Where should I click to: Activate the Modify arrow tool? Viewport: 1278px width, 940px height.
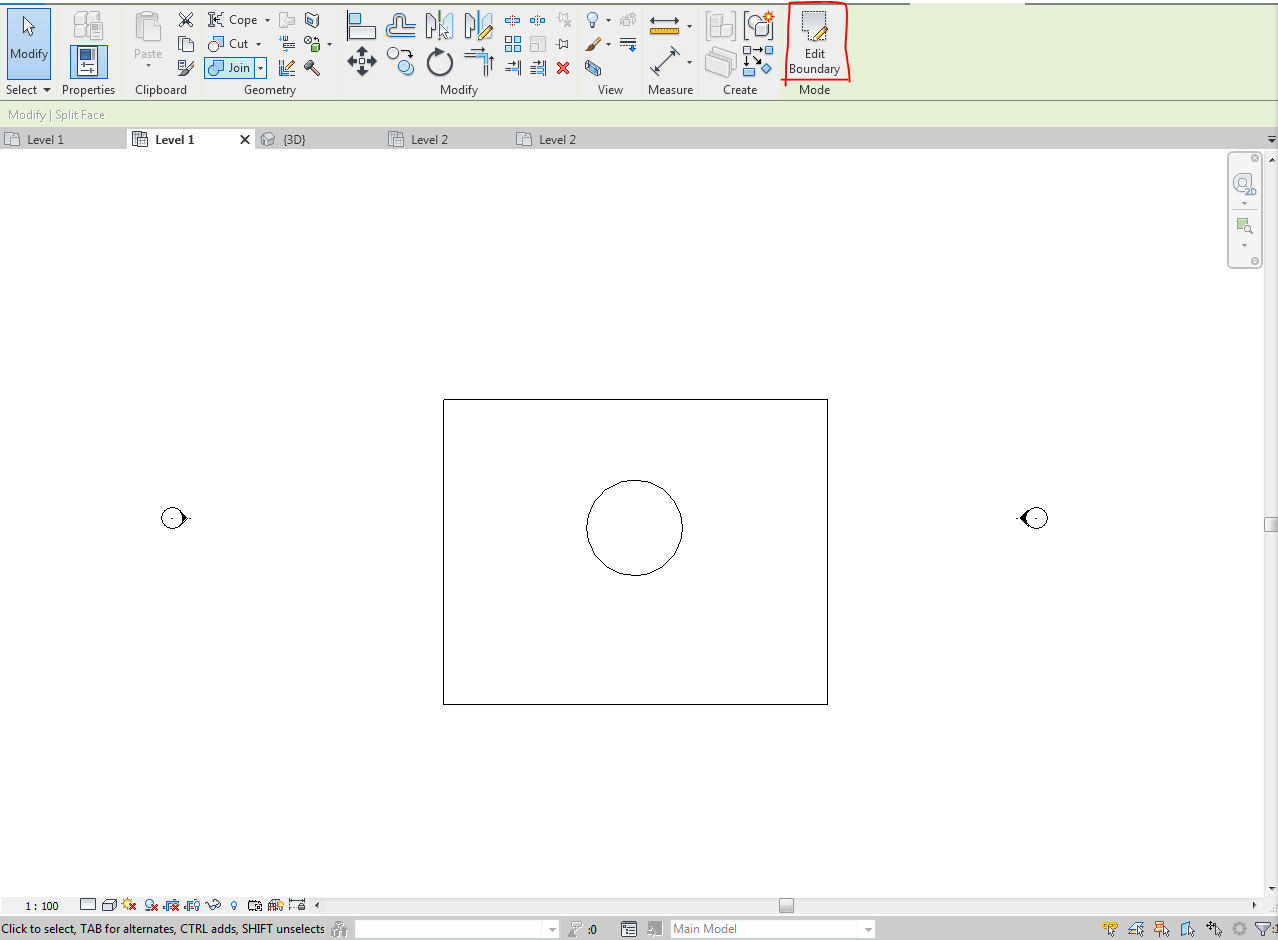pos(29,44)
